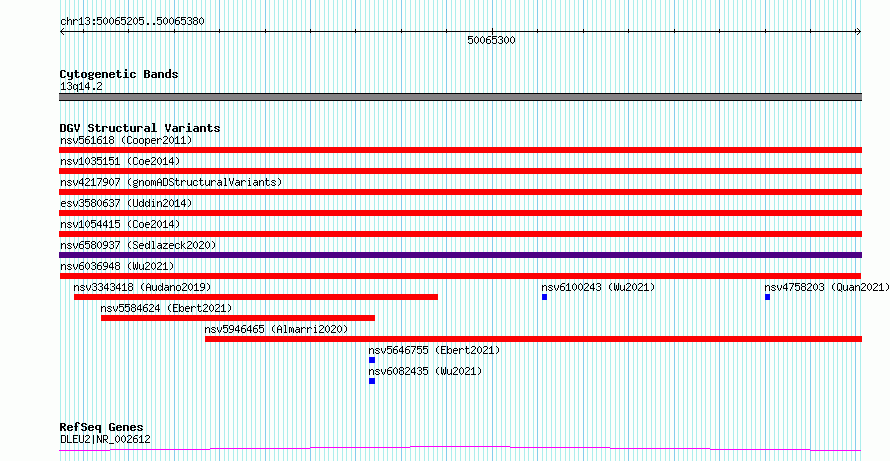Select the nsv561618 red variant bar
The height and width of the screenshot is (461, 890).
[x=460, y=150]
